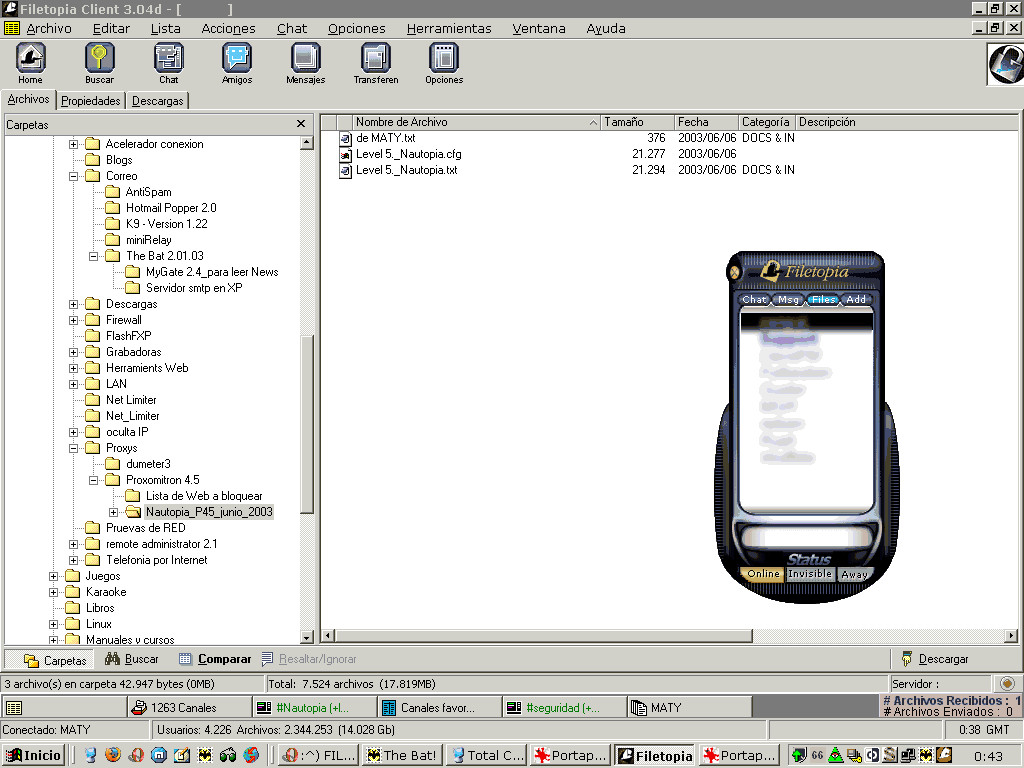Close the Carpetas panel
Image resolution: width=1024 pixels, height=768 pixels.
click(x=300, y=123)
